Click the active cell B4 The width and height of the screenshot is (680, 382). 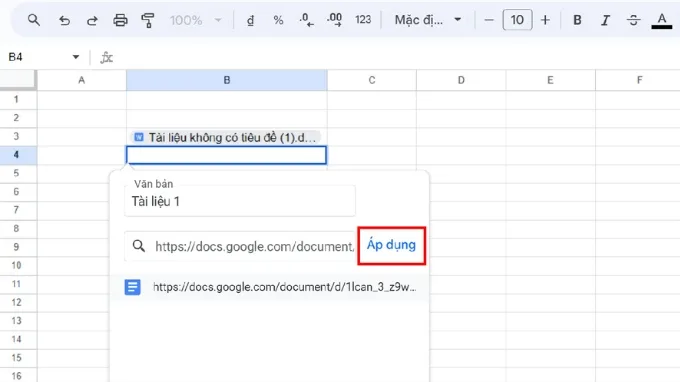click(226, 155)
